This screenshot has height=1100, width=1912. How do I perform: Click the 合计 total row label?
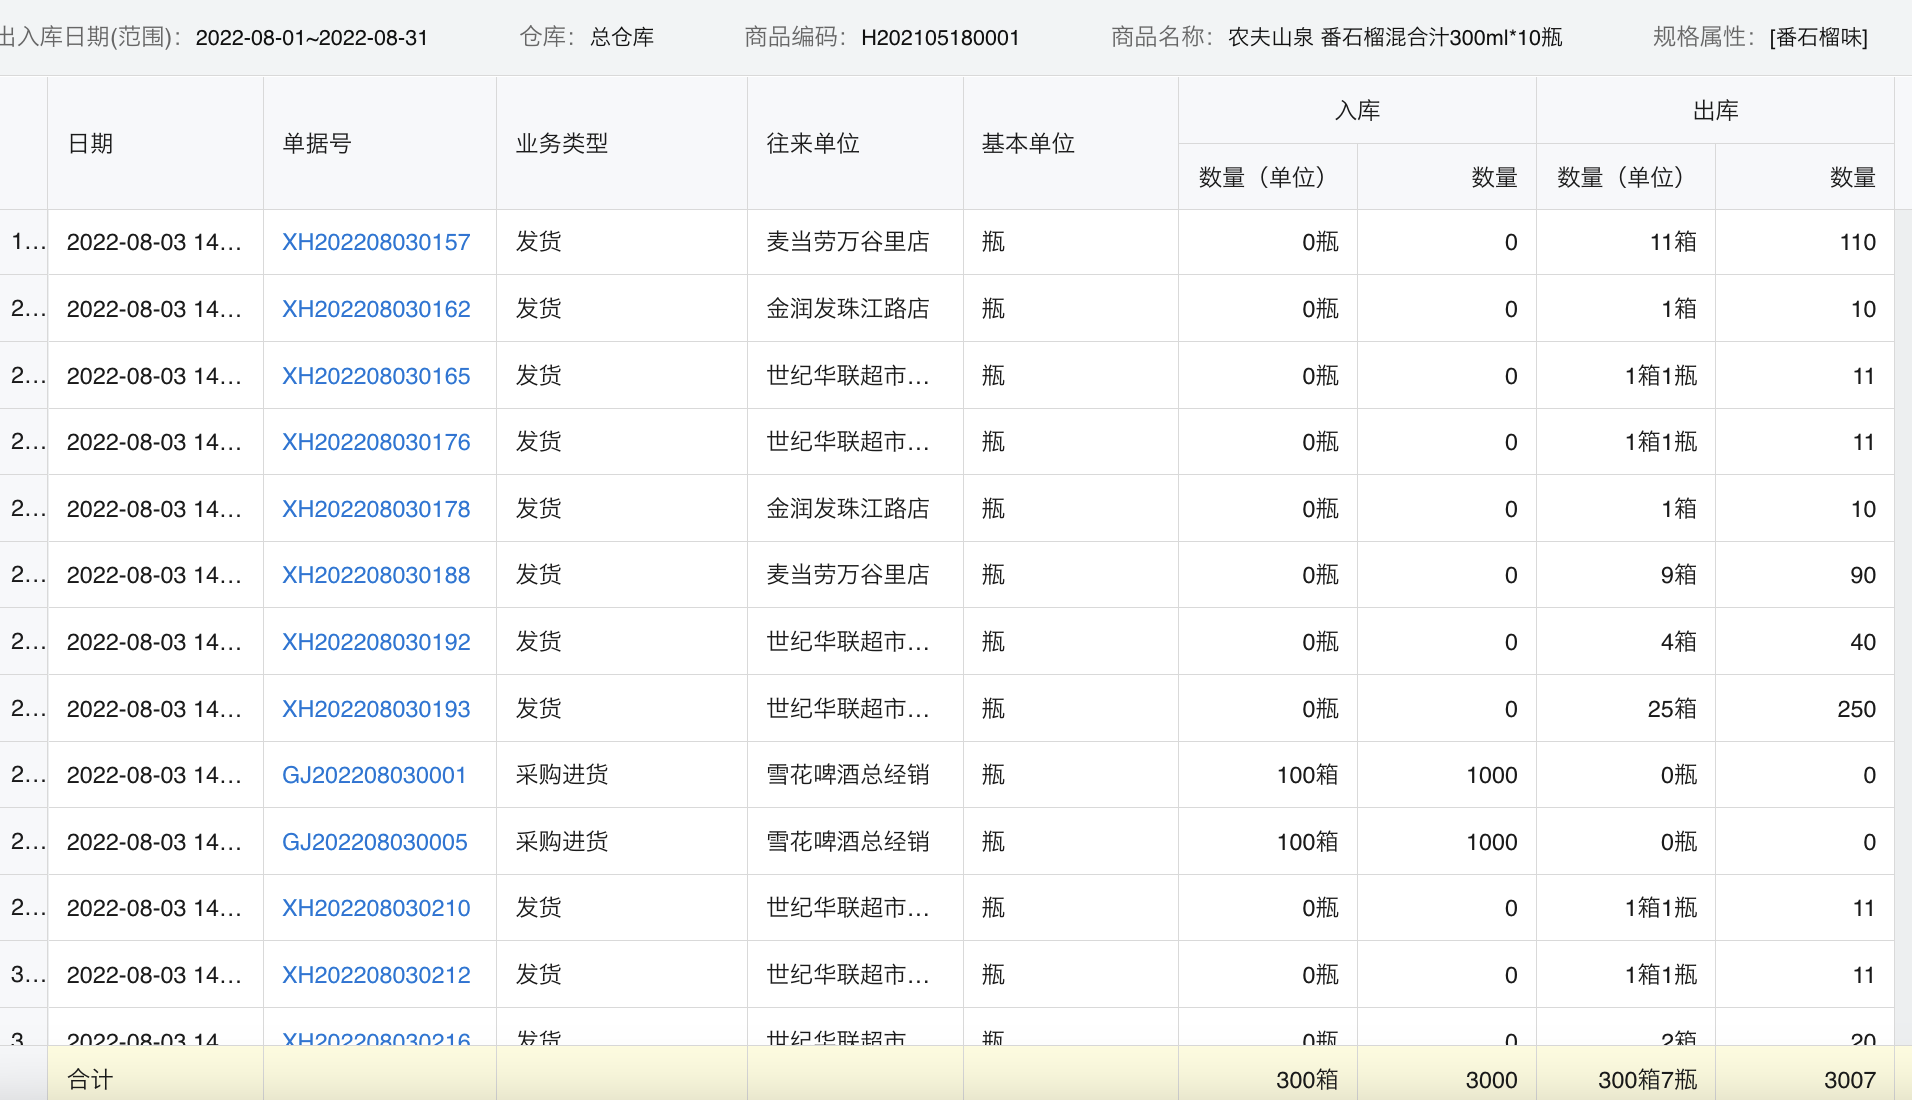coord(90,1079)
